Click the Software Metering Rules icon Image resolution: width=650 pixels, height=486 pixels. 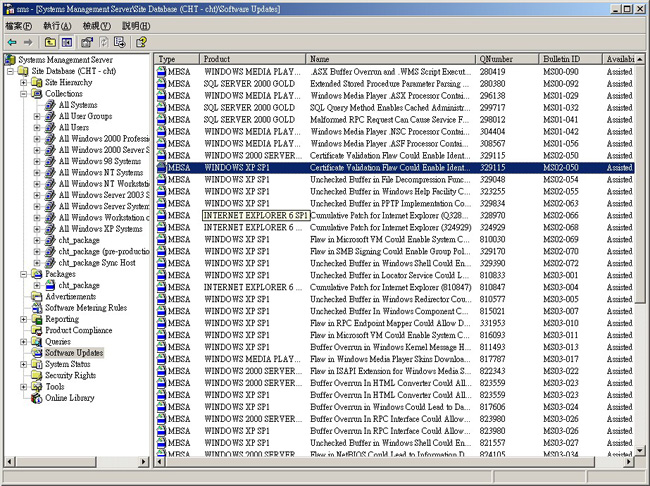click(37, 308)
